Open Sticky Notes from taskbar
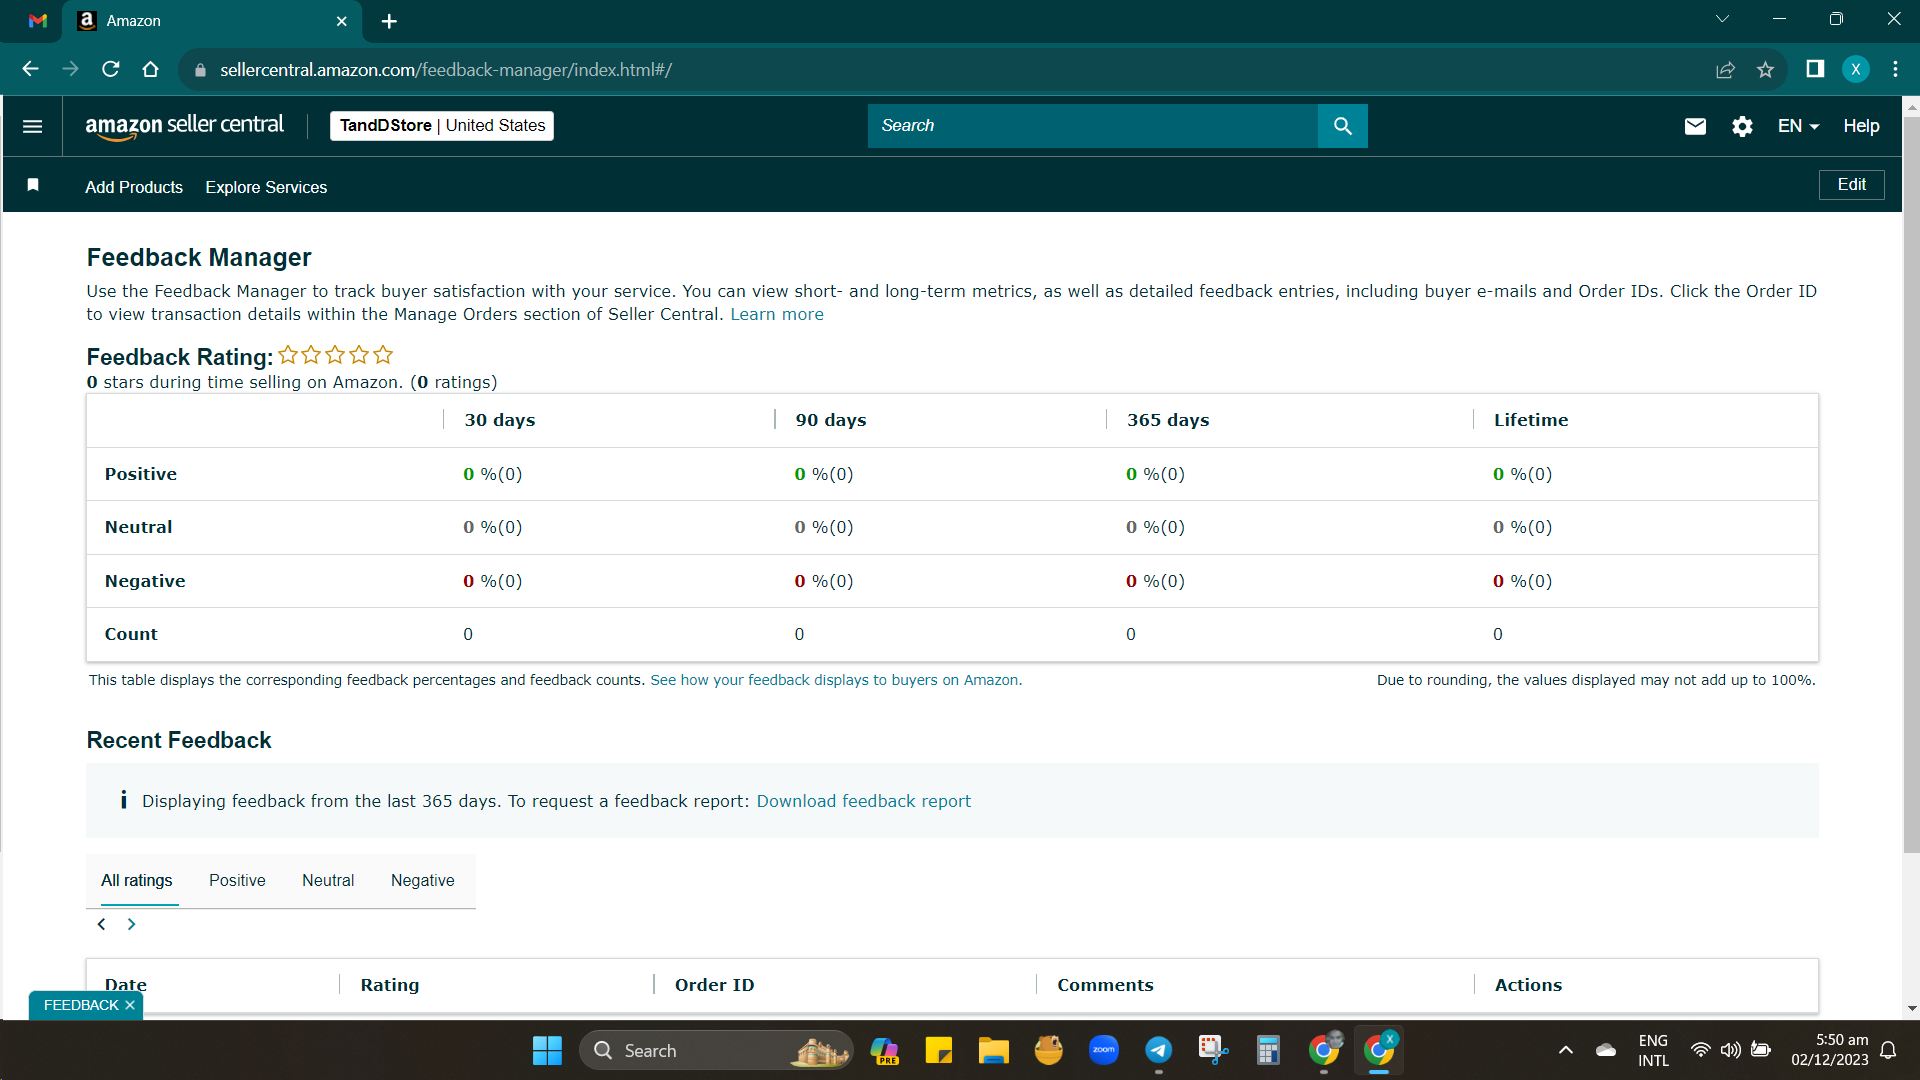This screenshot has height=1080, width=1920. pos(939,1050)
